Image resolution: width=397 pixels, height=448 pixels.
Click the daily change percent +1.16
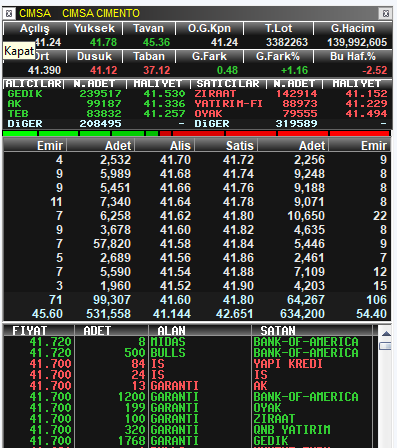coord(294,70)
